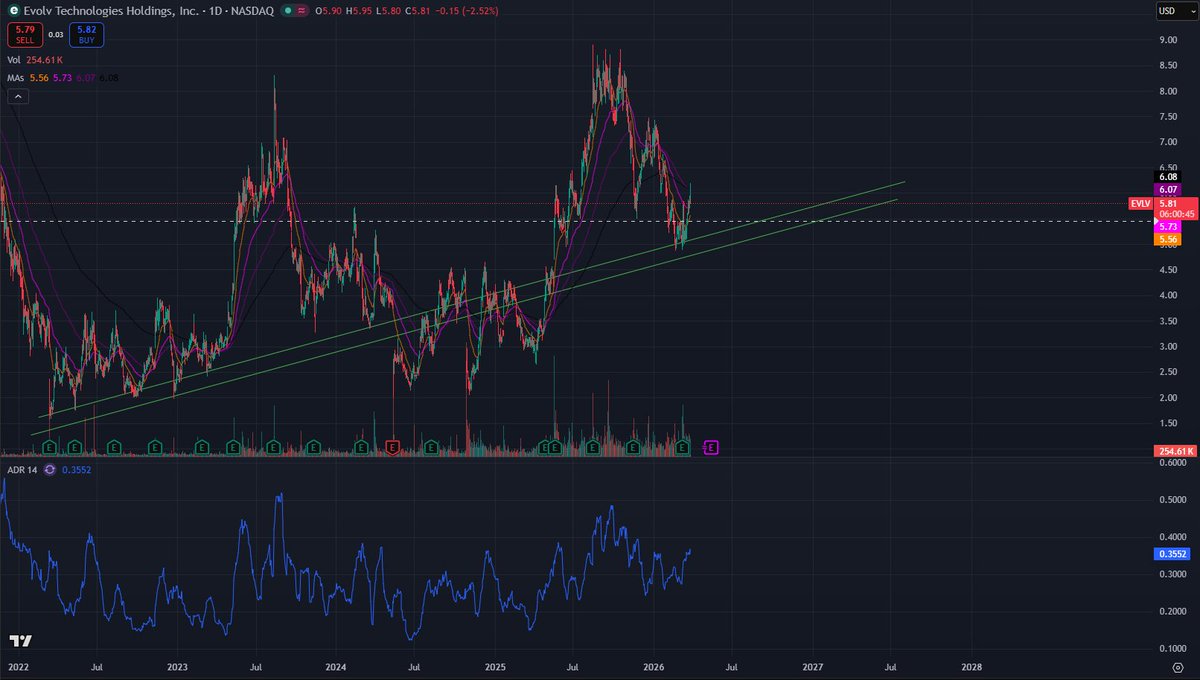Click the black 6.08 price scale label
Image resolution: width=1200 pixels, height=680 pixels.
(1168, 176)
